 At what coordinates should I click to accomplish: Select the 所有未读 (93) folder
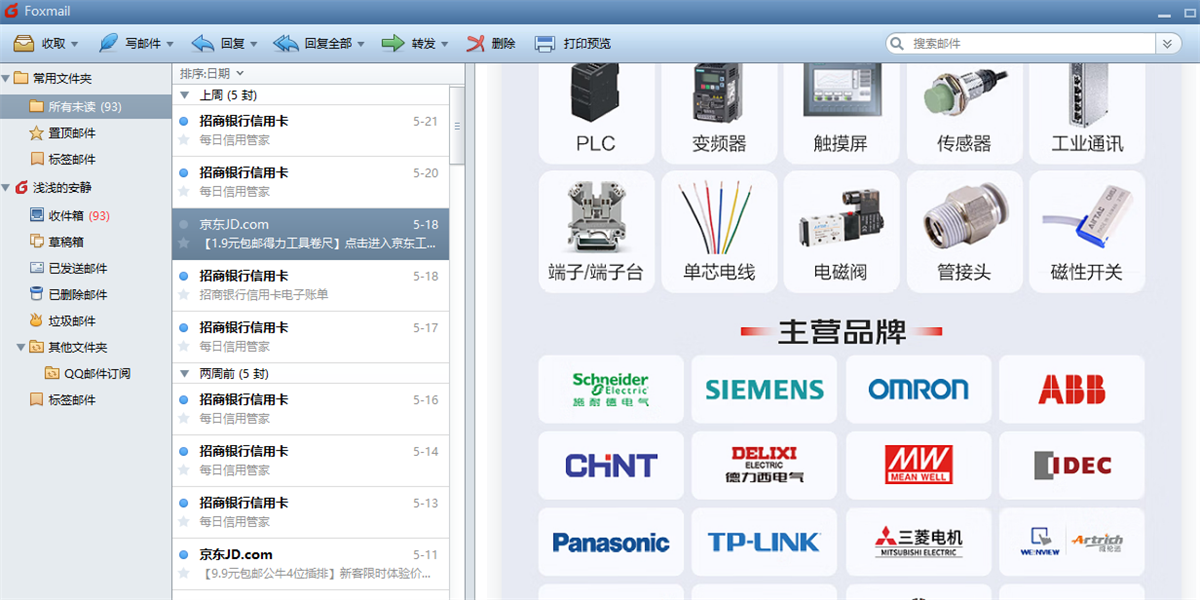tap(86, 106)
